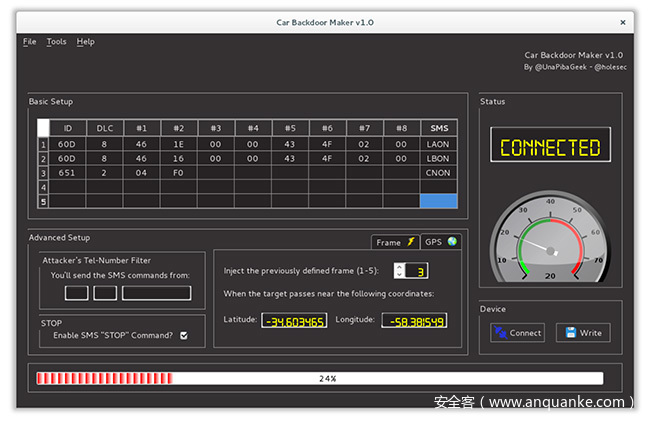Select row header 3 in the frame table
The width and height of the screenshot is (650, 421).
43,172
